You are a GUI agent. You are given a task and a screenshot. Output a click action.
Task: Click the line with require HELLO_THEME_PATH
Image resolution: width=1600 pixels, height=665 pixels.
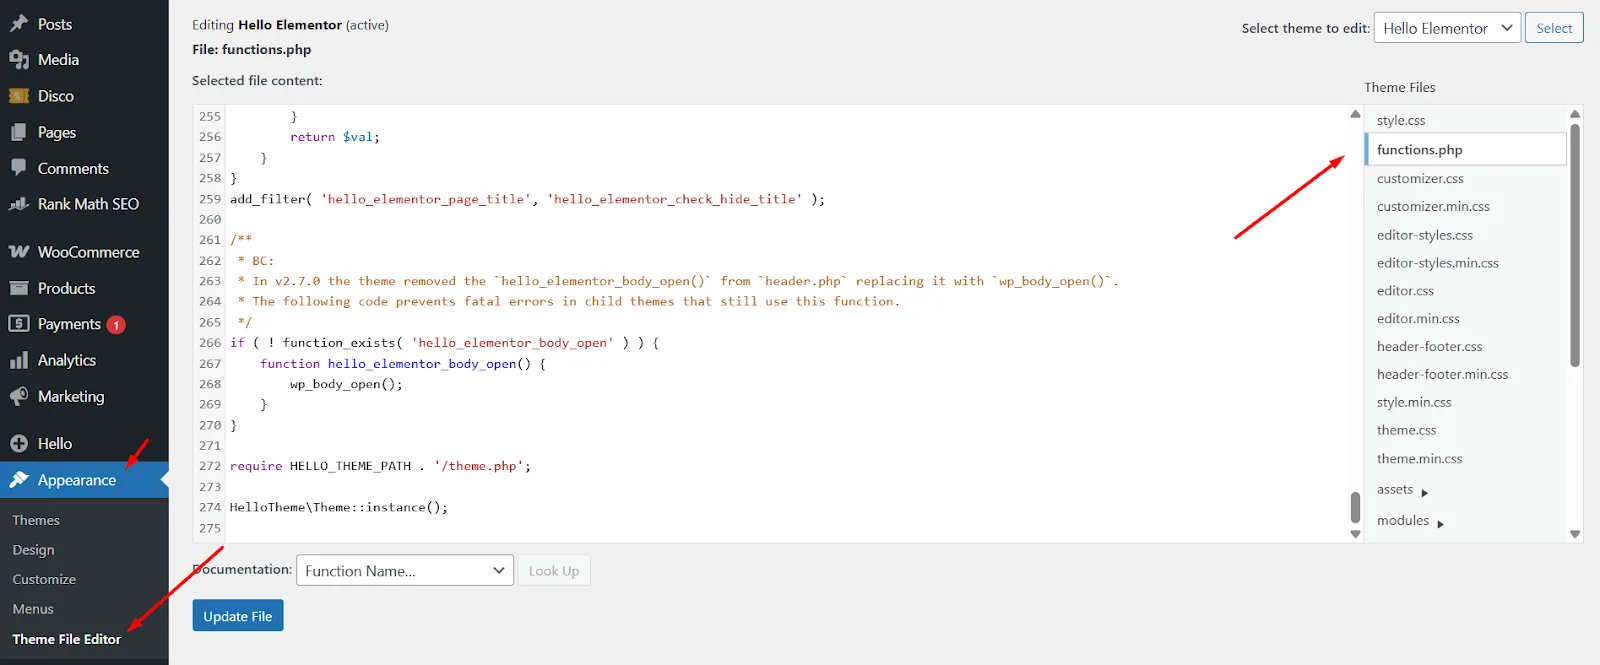[x=380, y=466]
